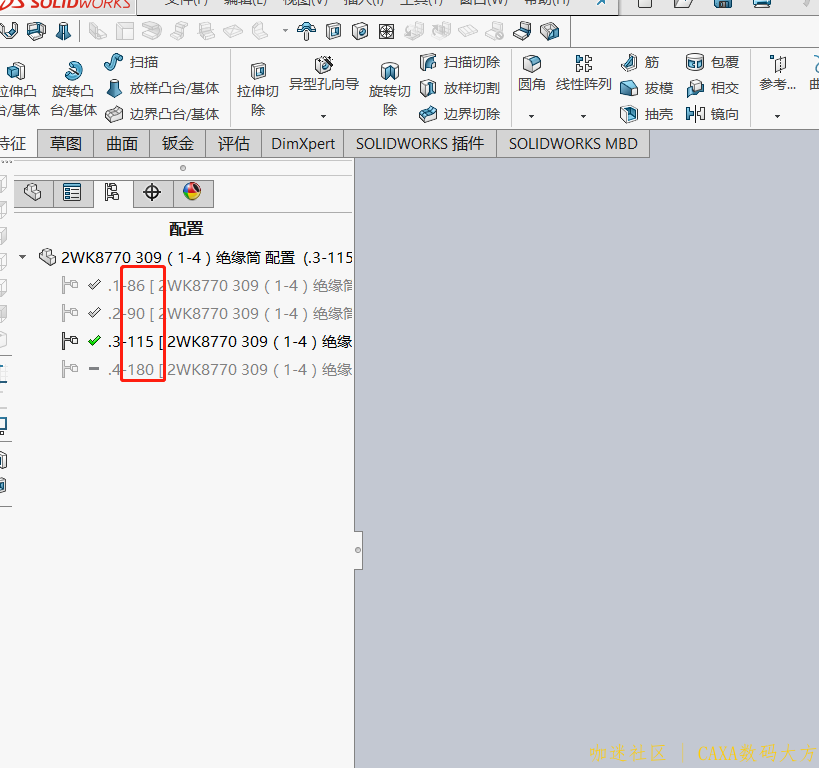Select the 筋 rib tool

tap(640, 62)
